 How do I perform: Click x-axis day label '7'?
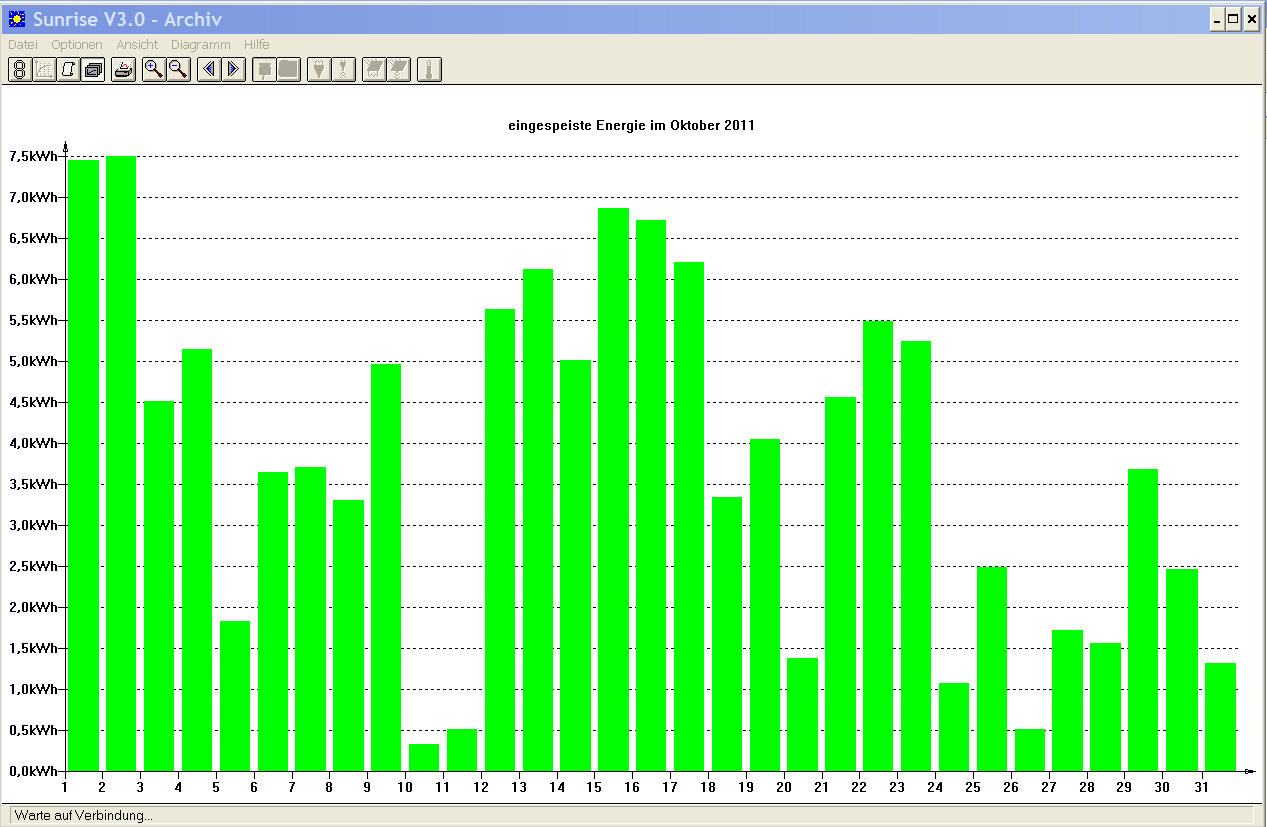click(292, 787)
